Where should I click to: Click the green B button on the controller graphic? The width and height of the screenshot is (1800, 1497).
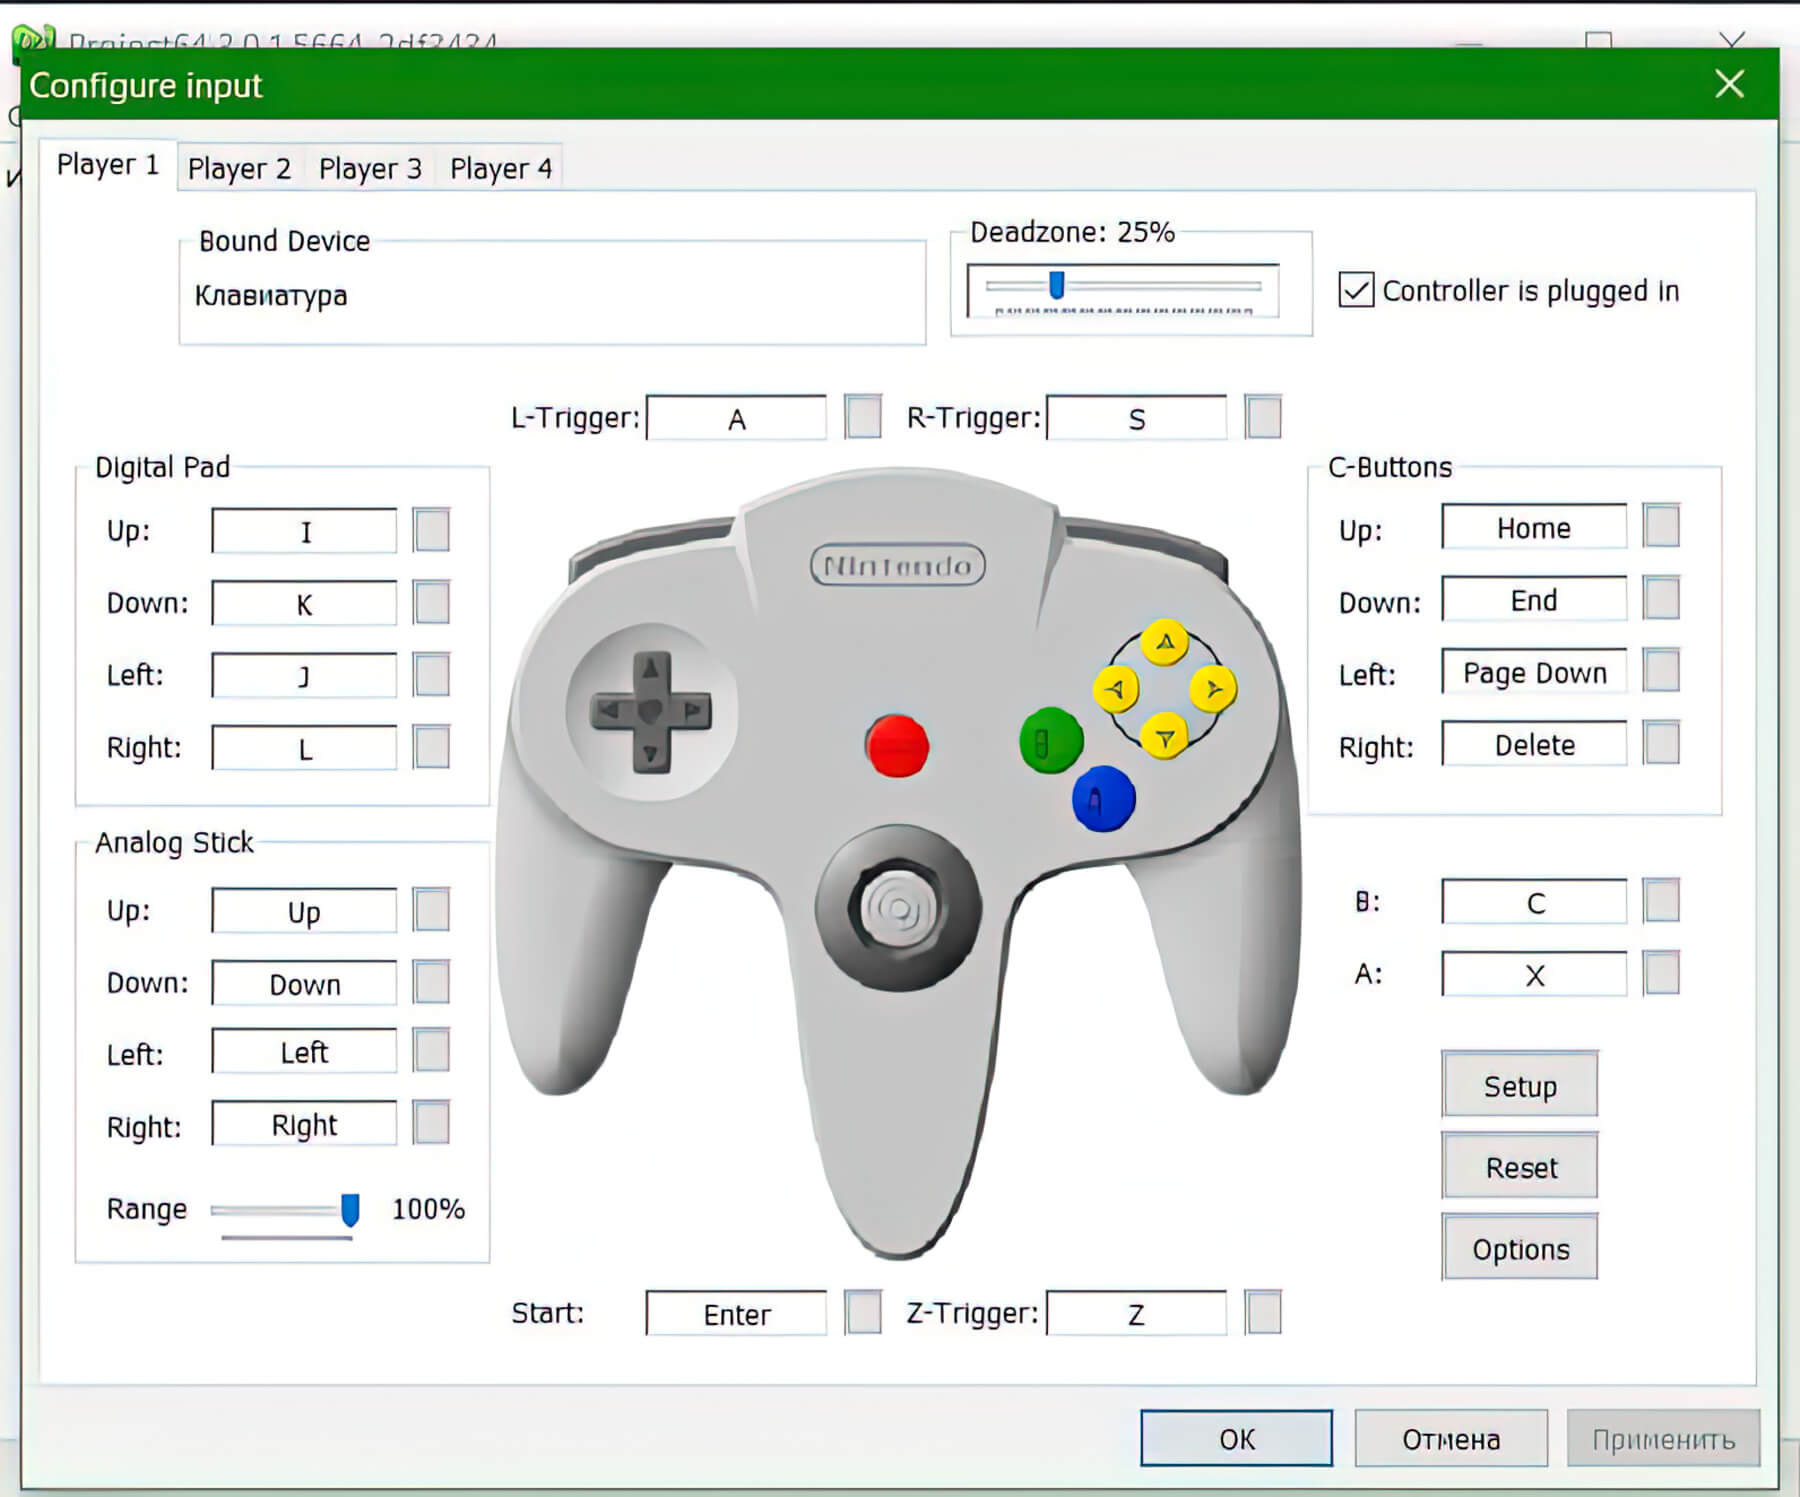tap(1051, 741)
